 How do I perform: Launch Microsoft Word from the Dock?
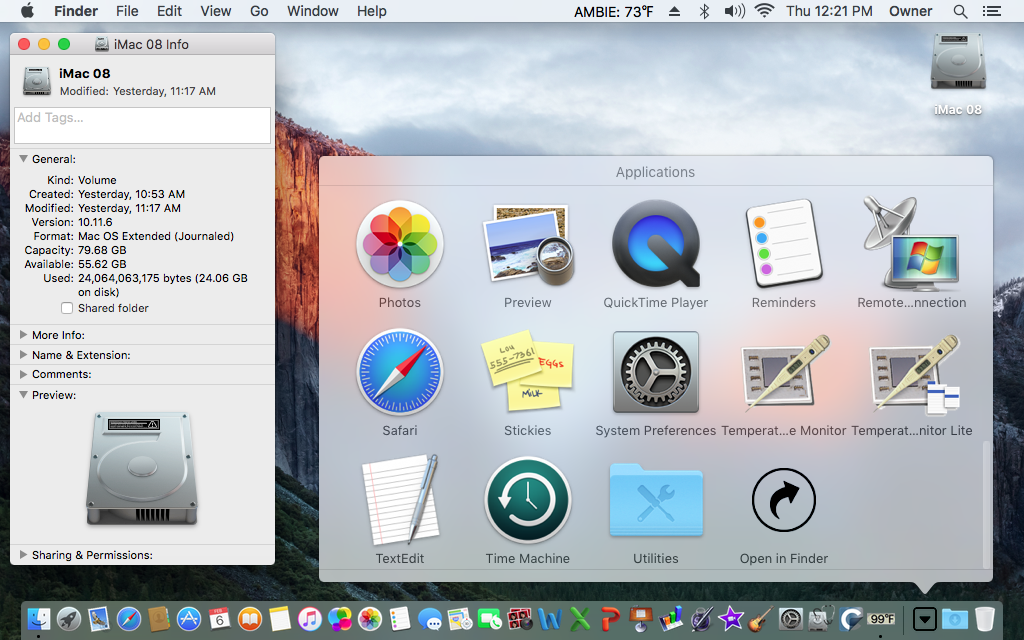coord(550,618)
